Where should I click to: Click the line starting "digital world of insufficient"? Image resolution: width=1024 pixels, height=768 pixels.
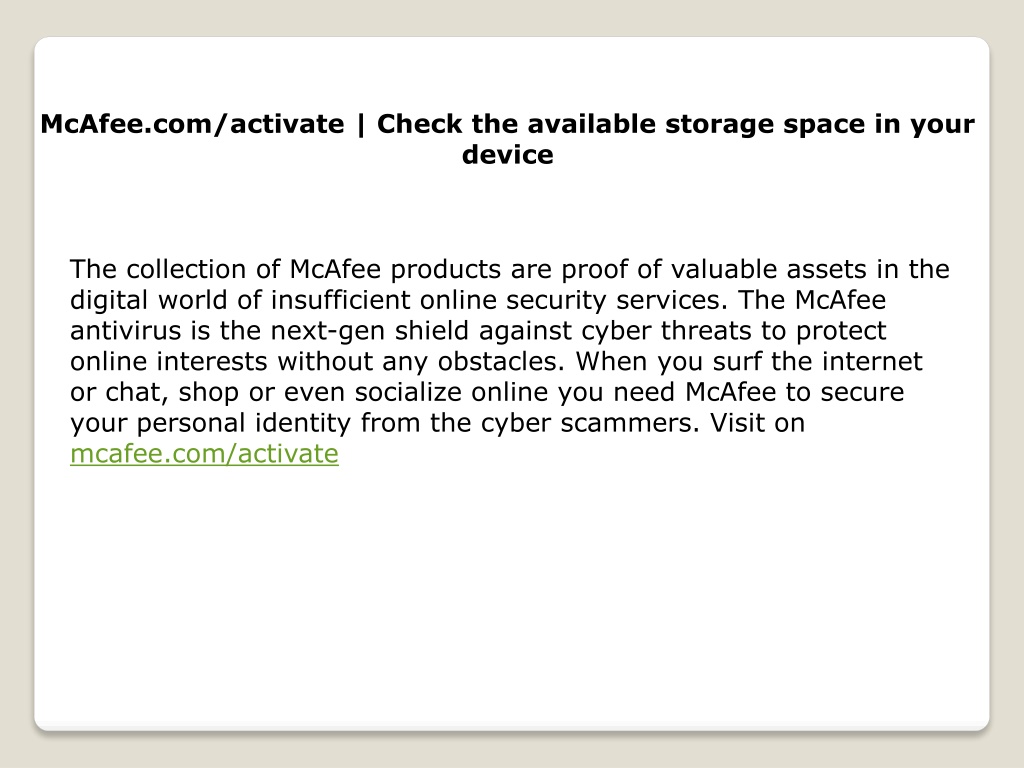[x=478, y=300]
